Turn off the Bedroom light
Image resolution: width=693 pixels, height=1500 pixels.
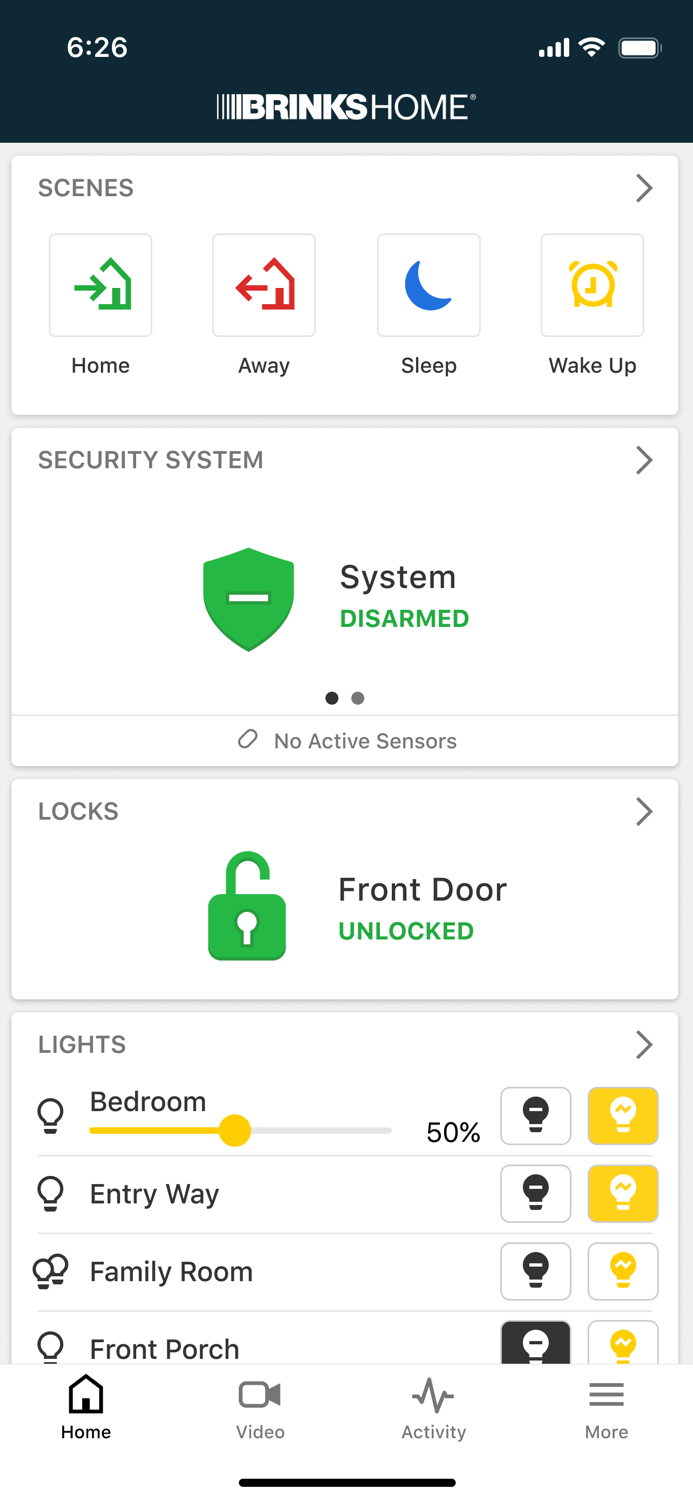tap(535, 1116)
